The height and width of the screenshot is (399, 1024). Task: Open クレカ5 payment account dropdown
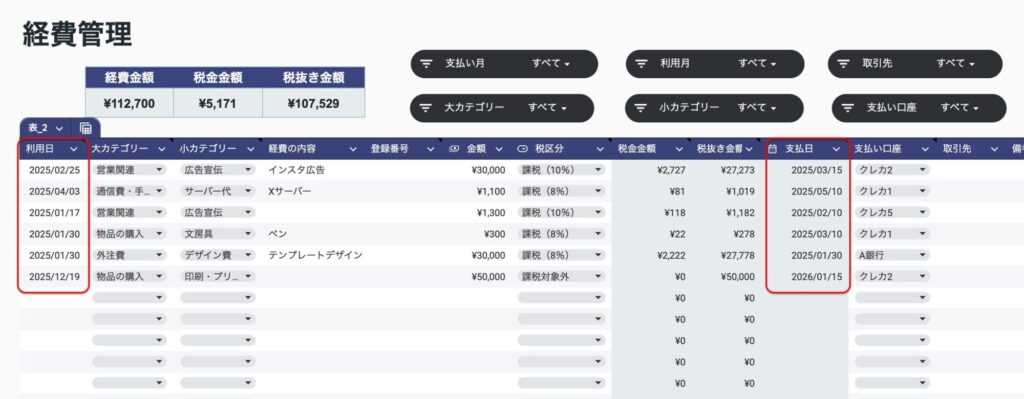[892, 213]
